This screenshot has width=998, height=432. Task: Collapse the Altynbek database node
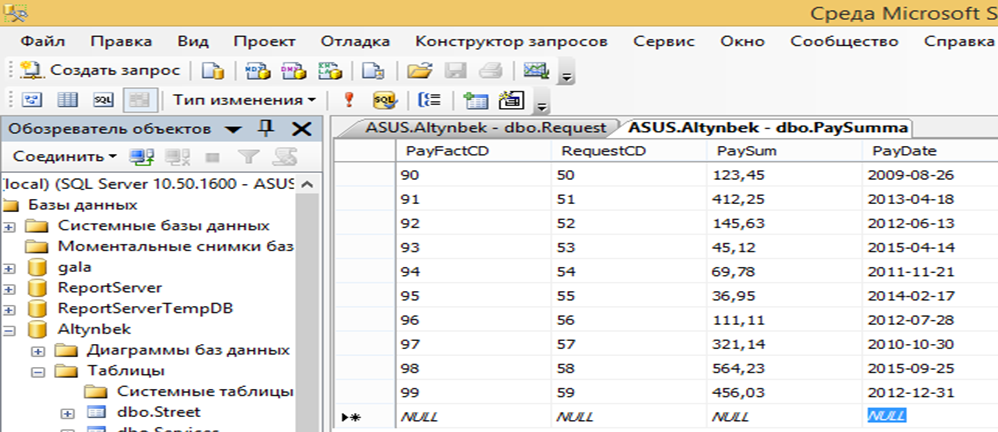9,330
